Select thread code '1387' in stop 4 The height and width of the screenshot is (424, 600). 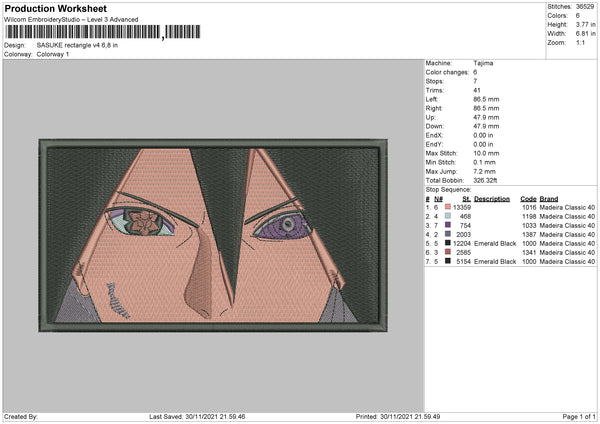[529, 235]
